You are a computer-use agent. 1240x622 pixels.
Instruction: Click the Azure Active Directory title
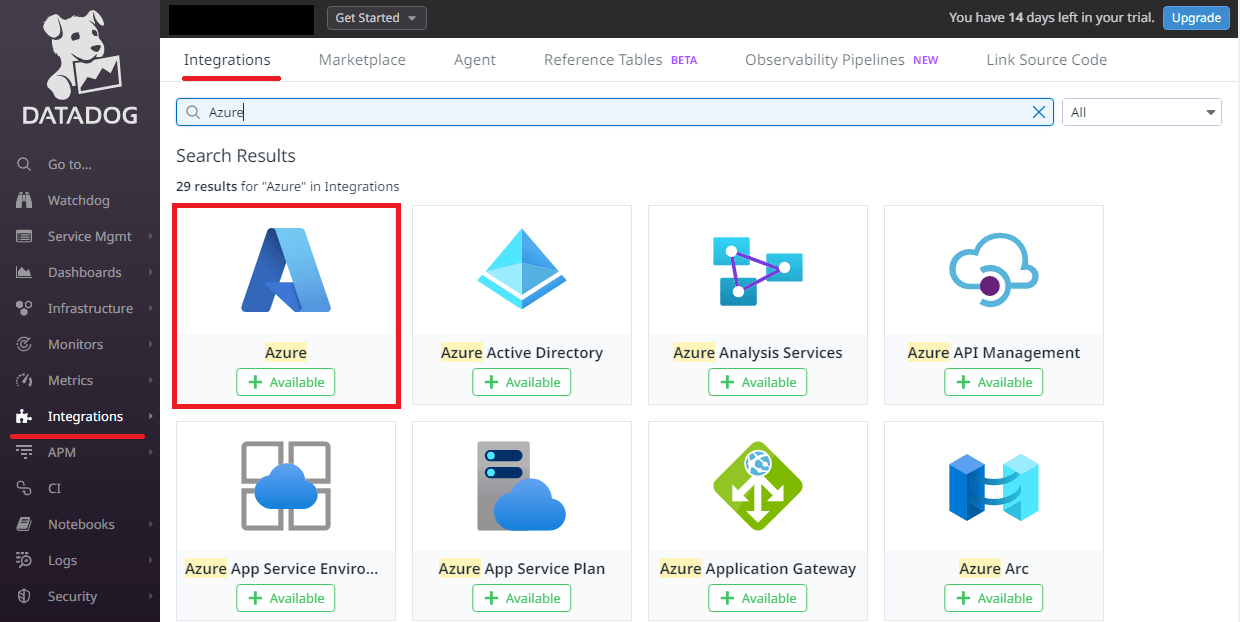[x=522, y=352]
